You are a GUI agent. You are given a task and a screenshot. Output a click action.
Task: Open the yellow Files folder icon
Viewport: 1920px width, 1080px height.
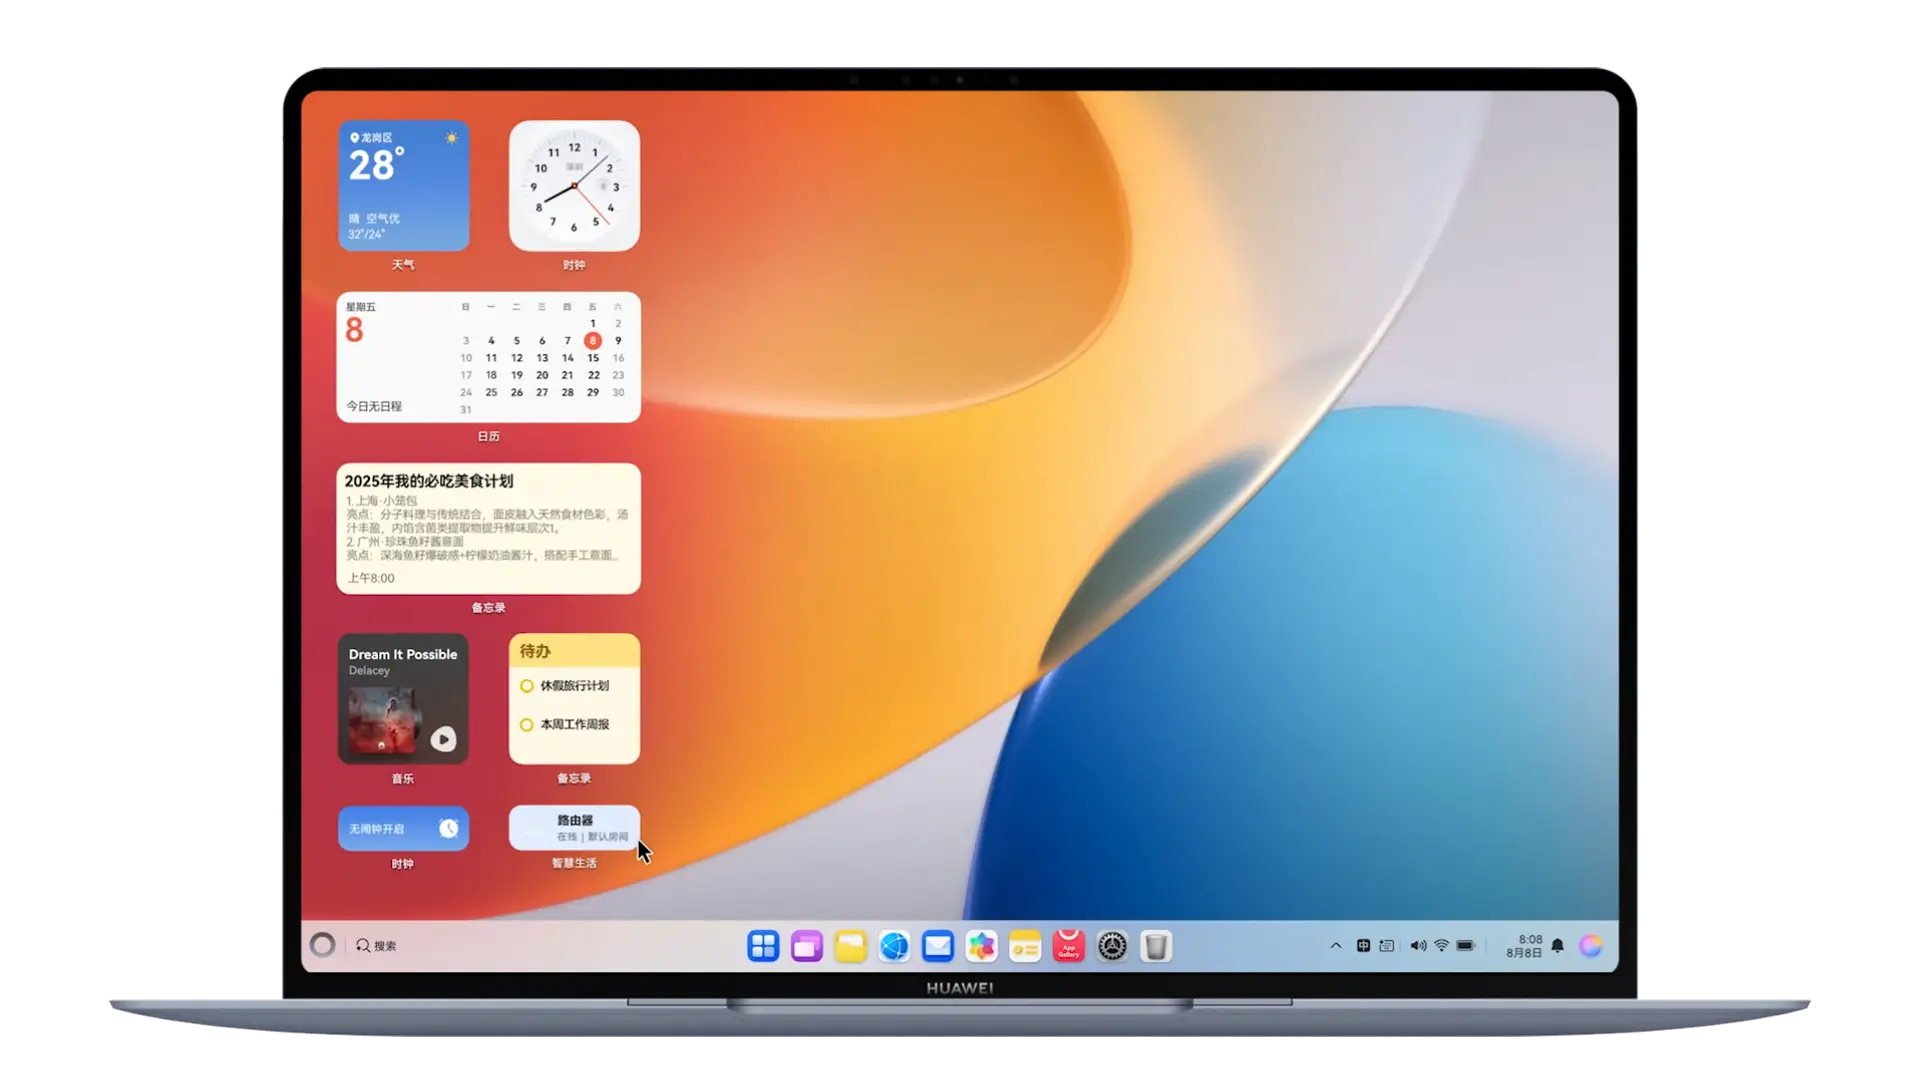coord(850,946)
